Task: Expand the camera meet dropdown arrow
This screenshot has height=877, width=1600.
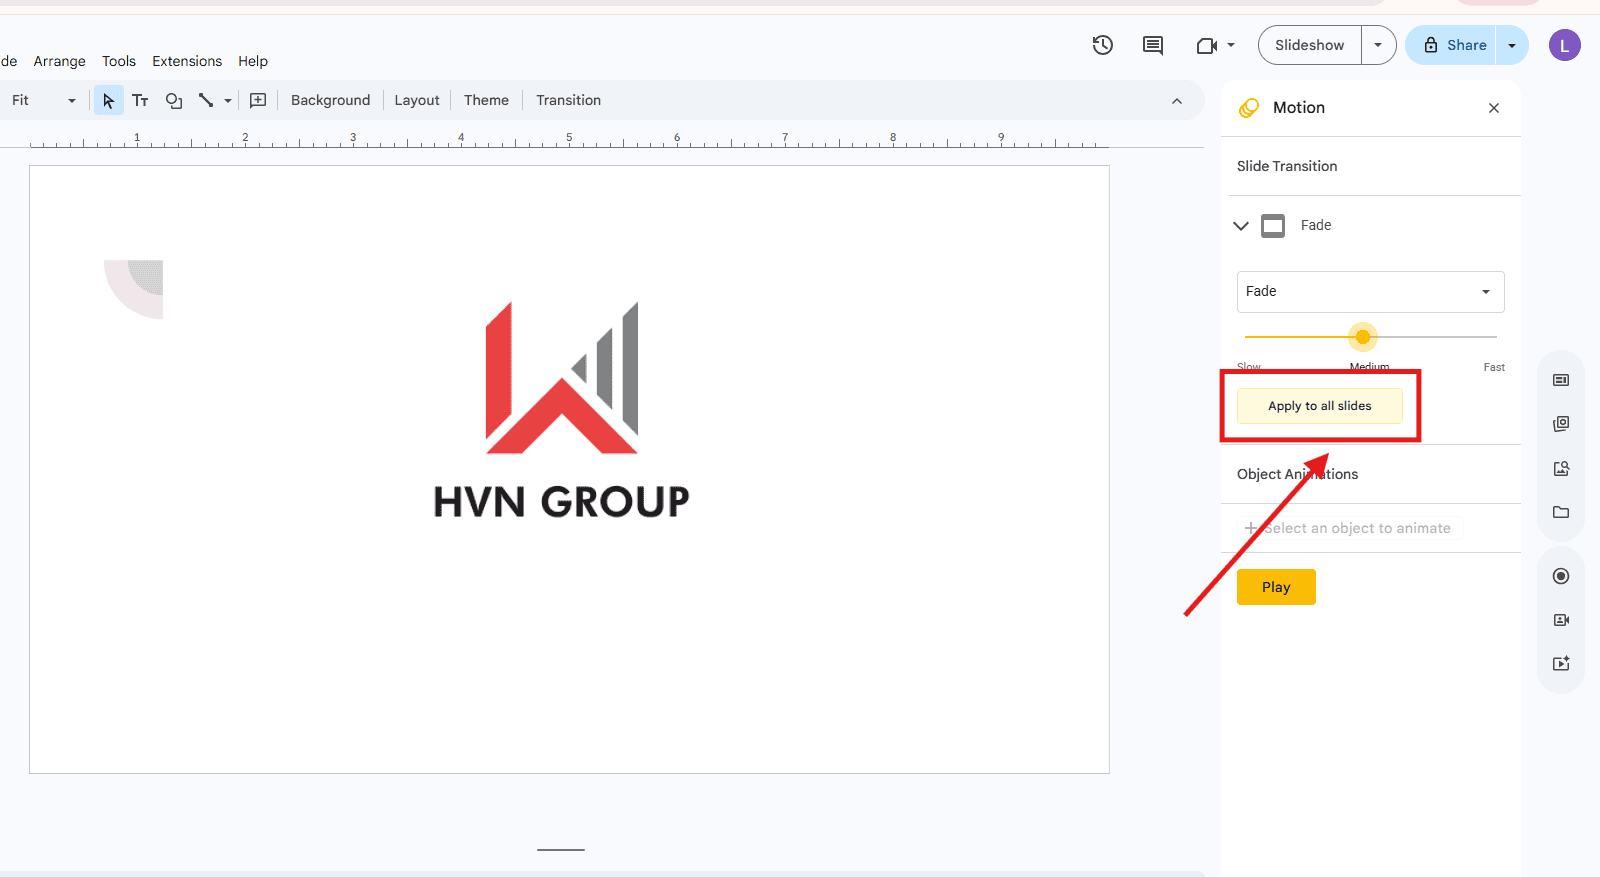Action: coord(1231,45)
